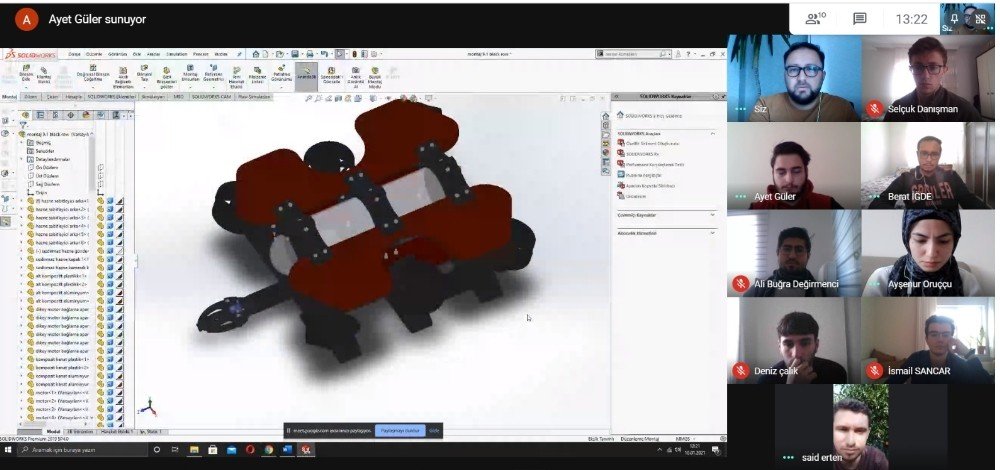Expand the Abonelik Hizmetleri section

tap(712, 233)
